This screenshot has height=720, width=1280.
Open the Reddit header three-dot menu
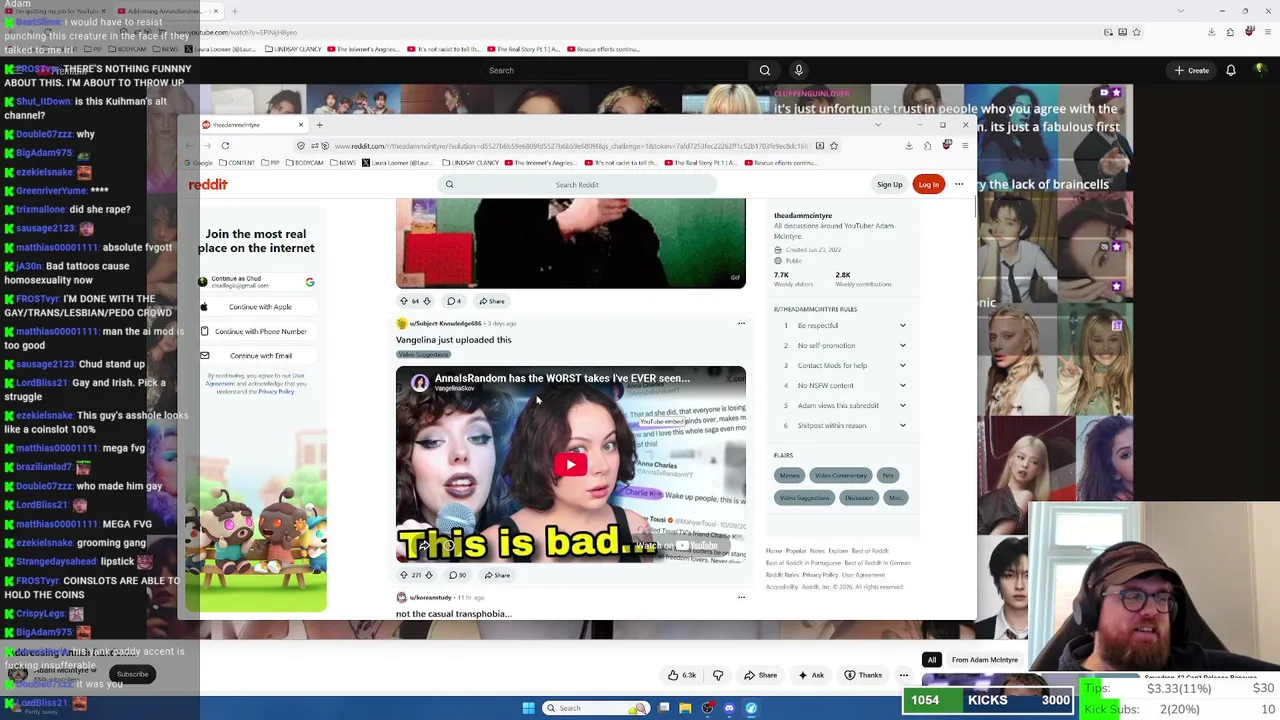click(x=959, y=184)
